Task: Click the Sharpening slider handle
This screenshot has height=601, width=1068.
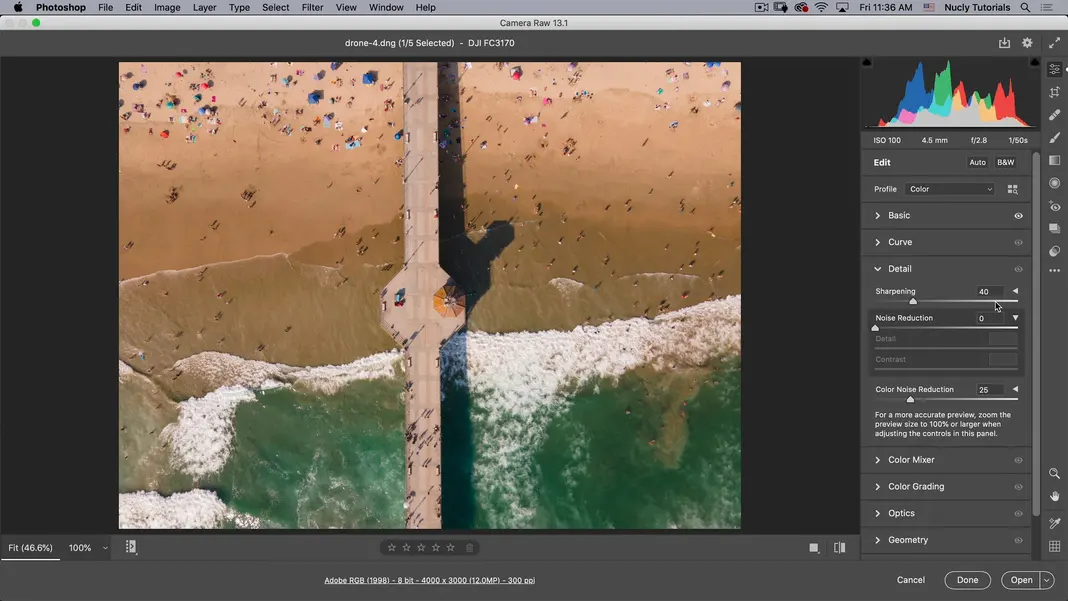Action: click(x=913, y=301)
